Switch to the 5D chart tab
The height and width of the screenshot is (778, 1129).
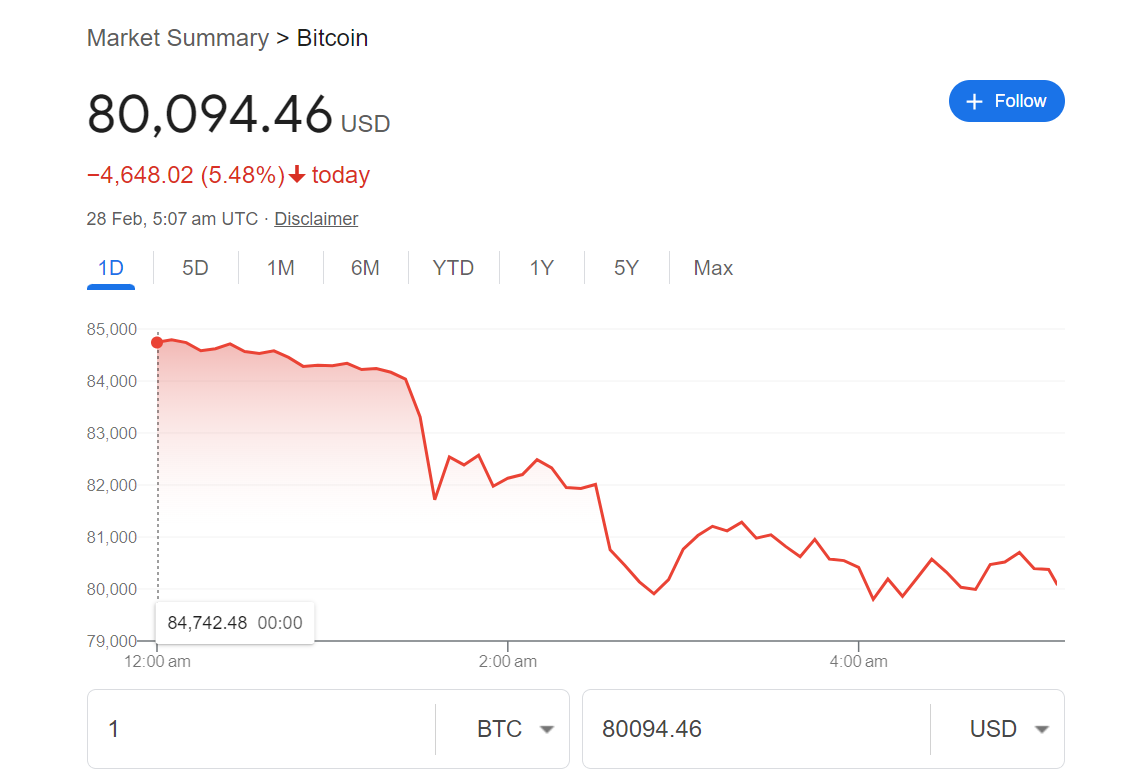coord(195,268)
